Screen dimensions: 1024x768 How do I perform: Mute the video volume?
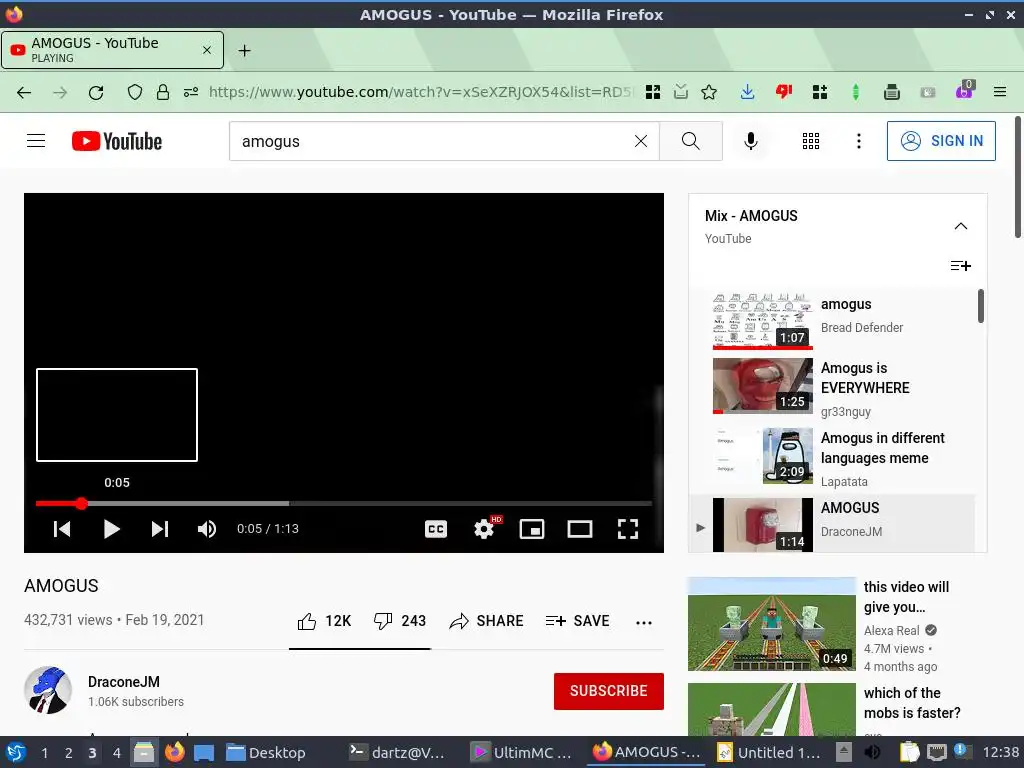[x=206, y=529]
